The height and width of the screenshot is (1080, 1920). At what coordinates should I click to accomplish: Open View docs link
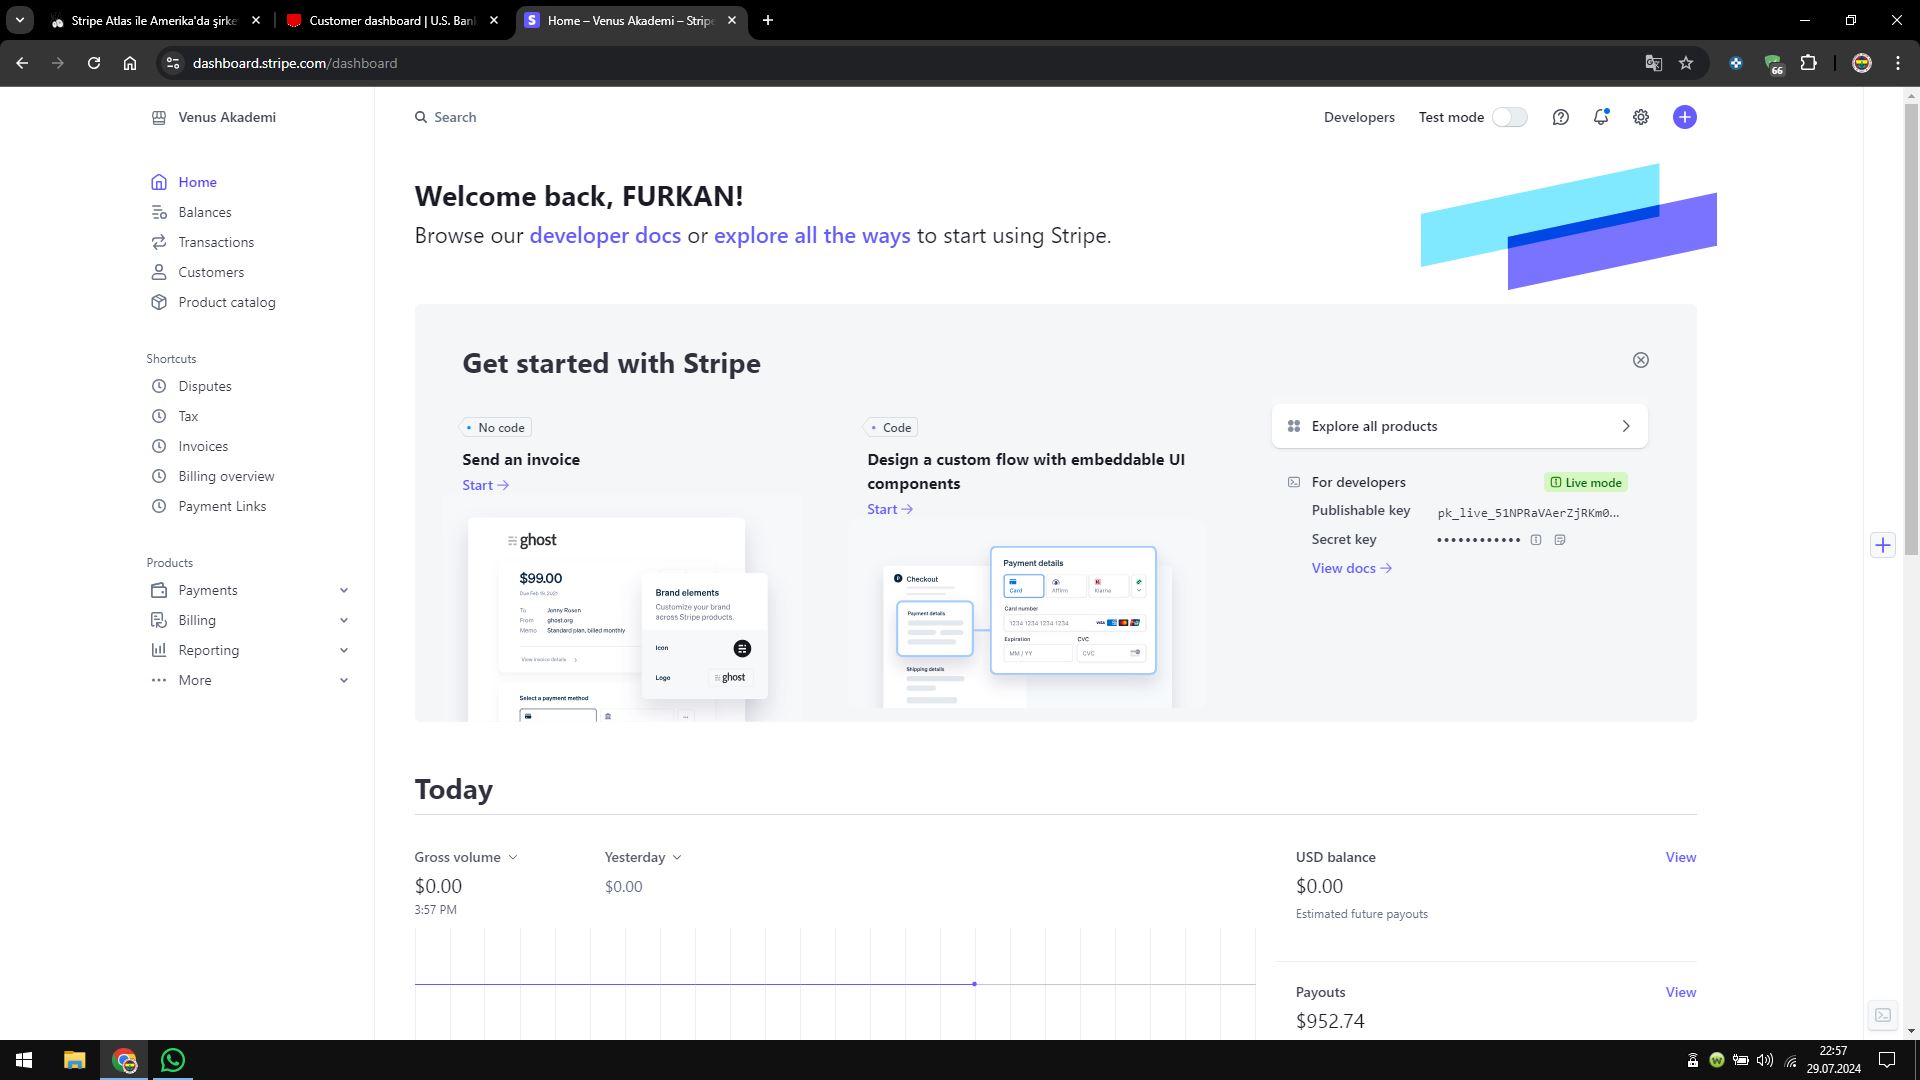1351,568
